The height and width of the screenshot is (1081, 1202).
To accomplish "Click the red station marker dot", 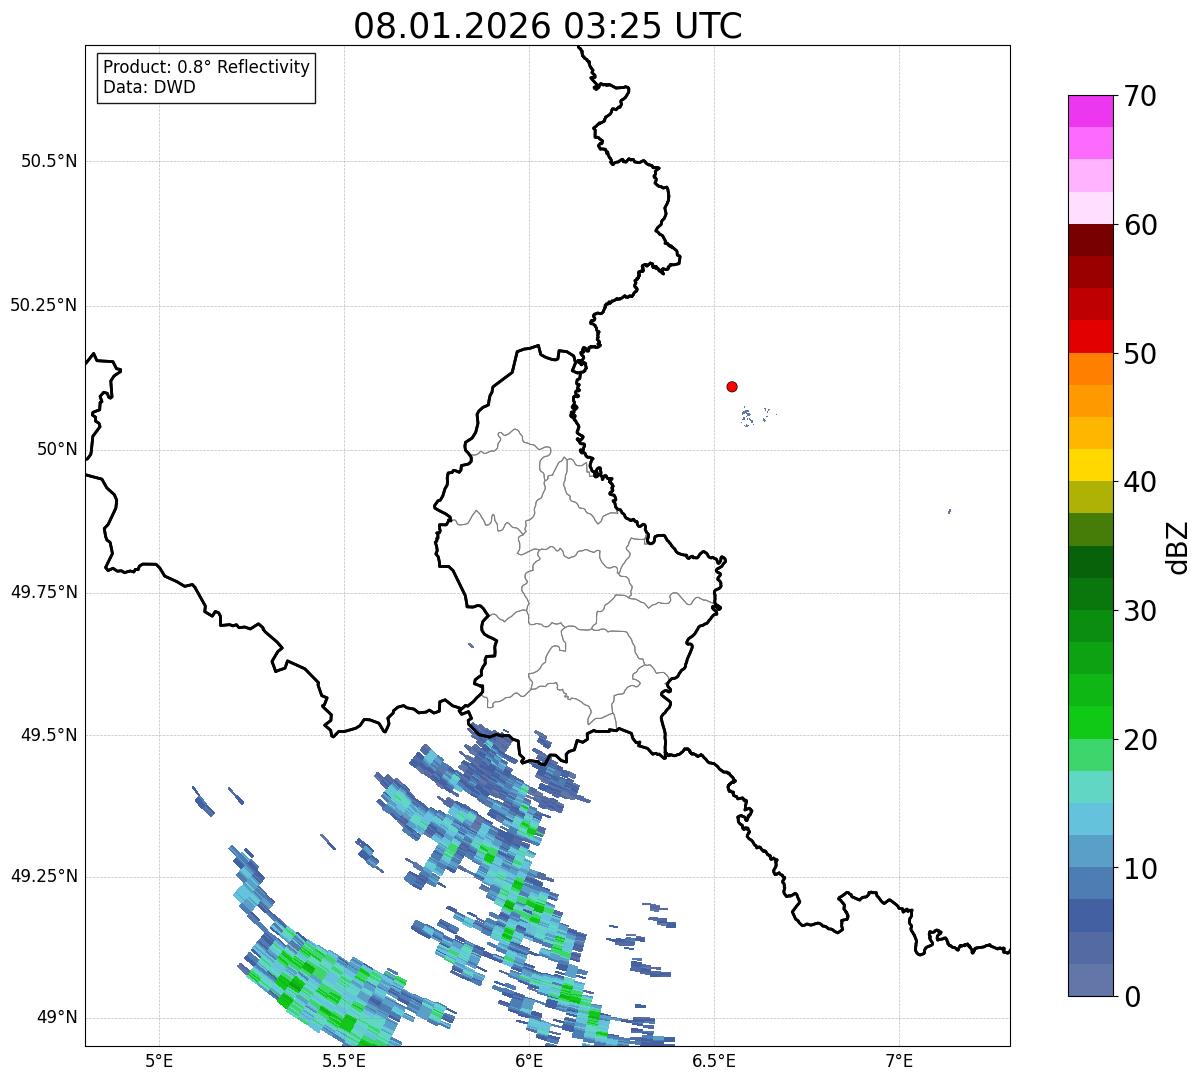I will pos(732,386).
